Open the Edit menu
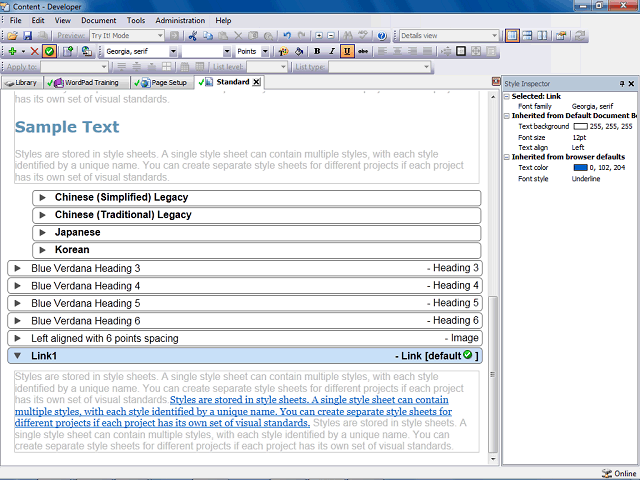Screen dimensions: 640x480 [38, 20]
